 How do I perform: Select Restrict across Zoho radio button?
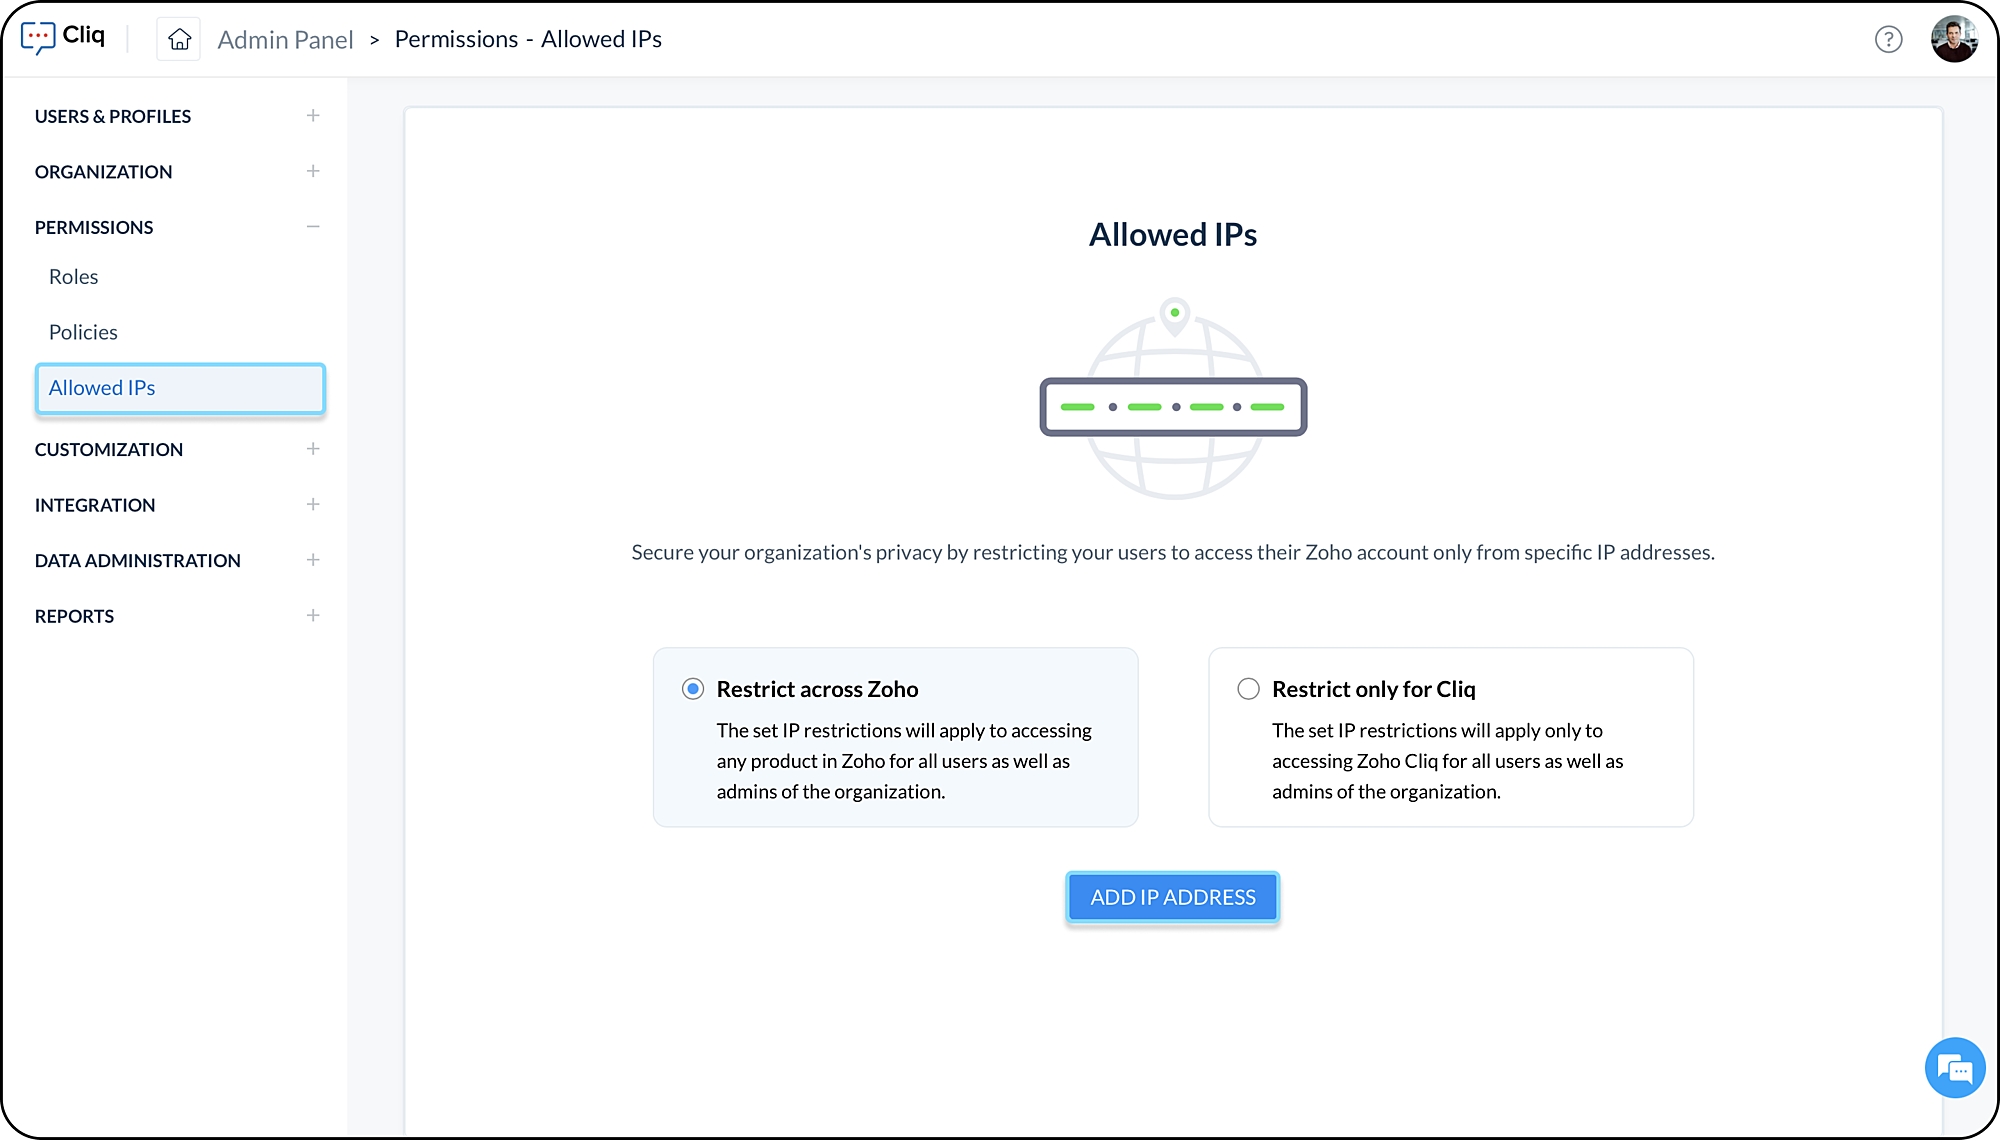click(693, 689)
